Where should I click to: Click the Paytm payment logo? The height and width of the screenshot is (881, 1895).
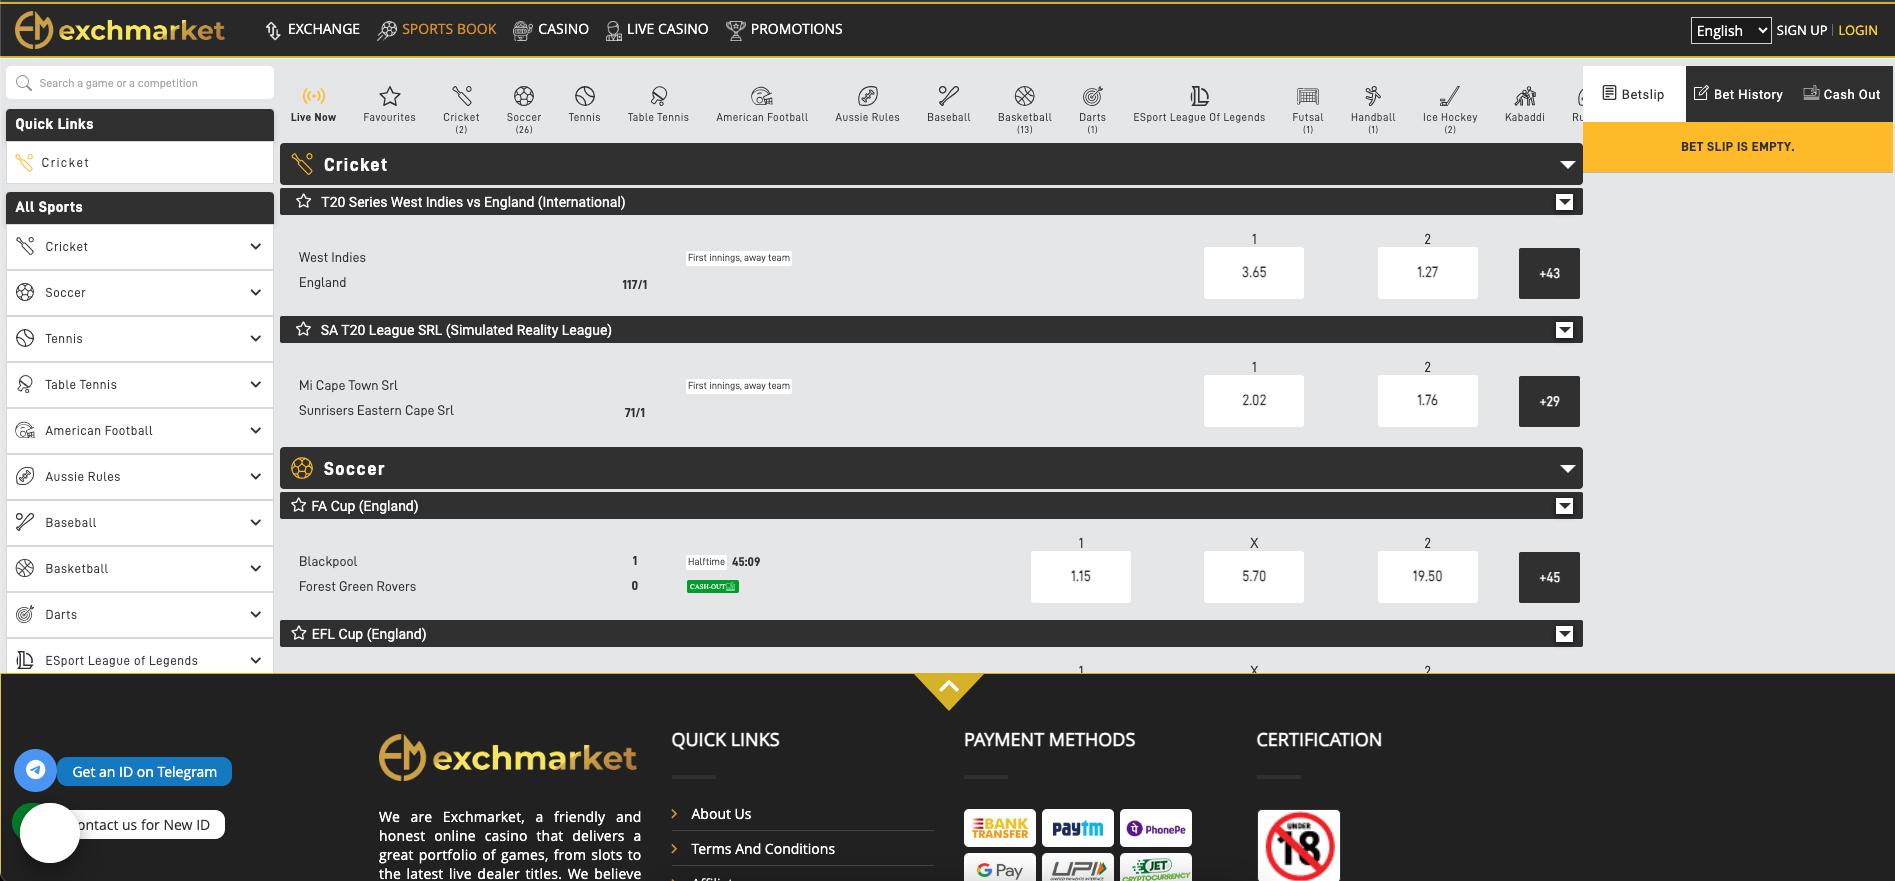click(x=1078, y=828)
